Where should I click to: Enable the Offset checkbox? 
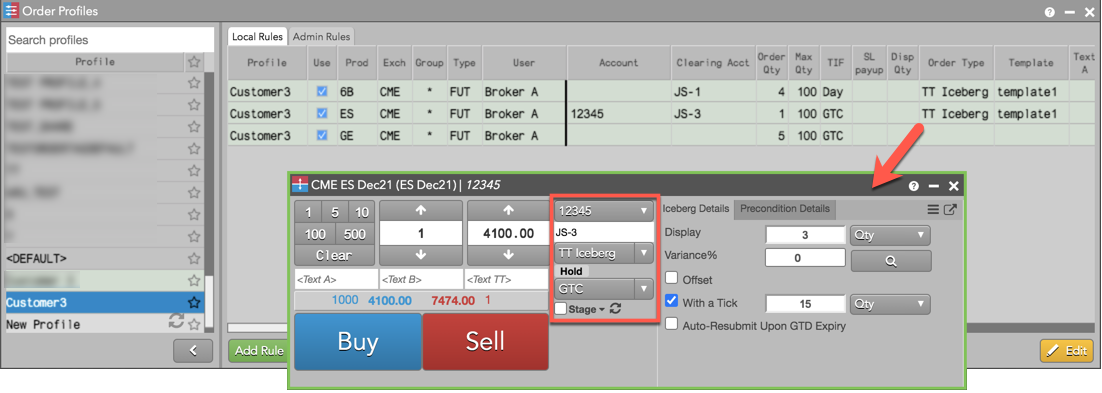pos(671,279)
